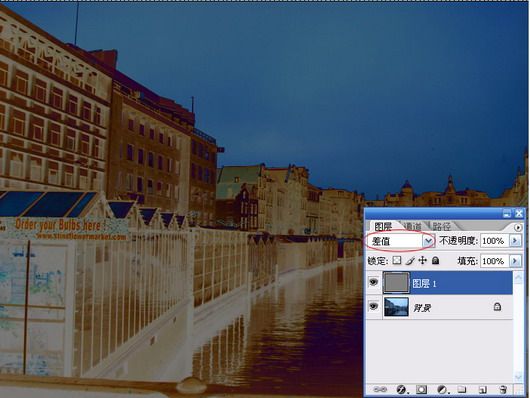Hide the 背景 layer eye icon
This screenshot has width=530, height=398.
tap(374, 306)
